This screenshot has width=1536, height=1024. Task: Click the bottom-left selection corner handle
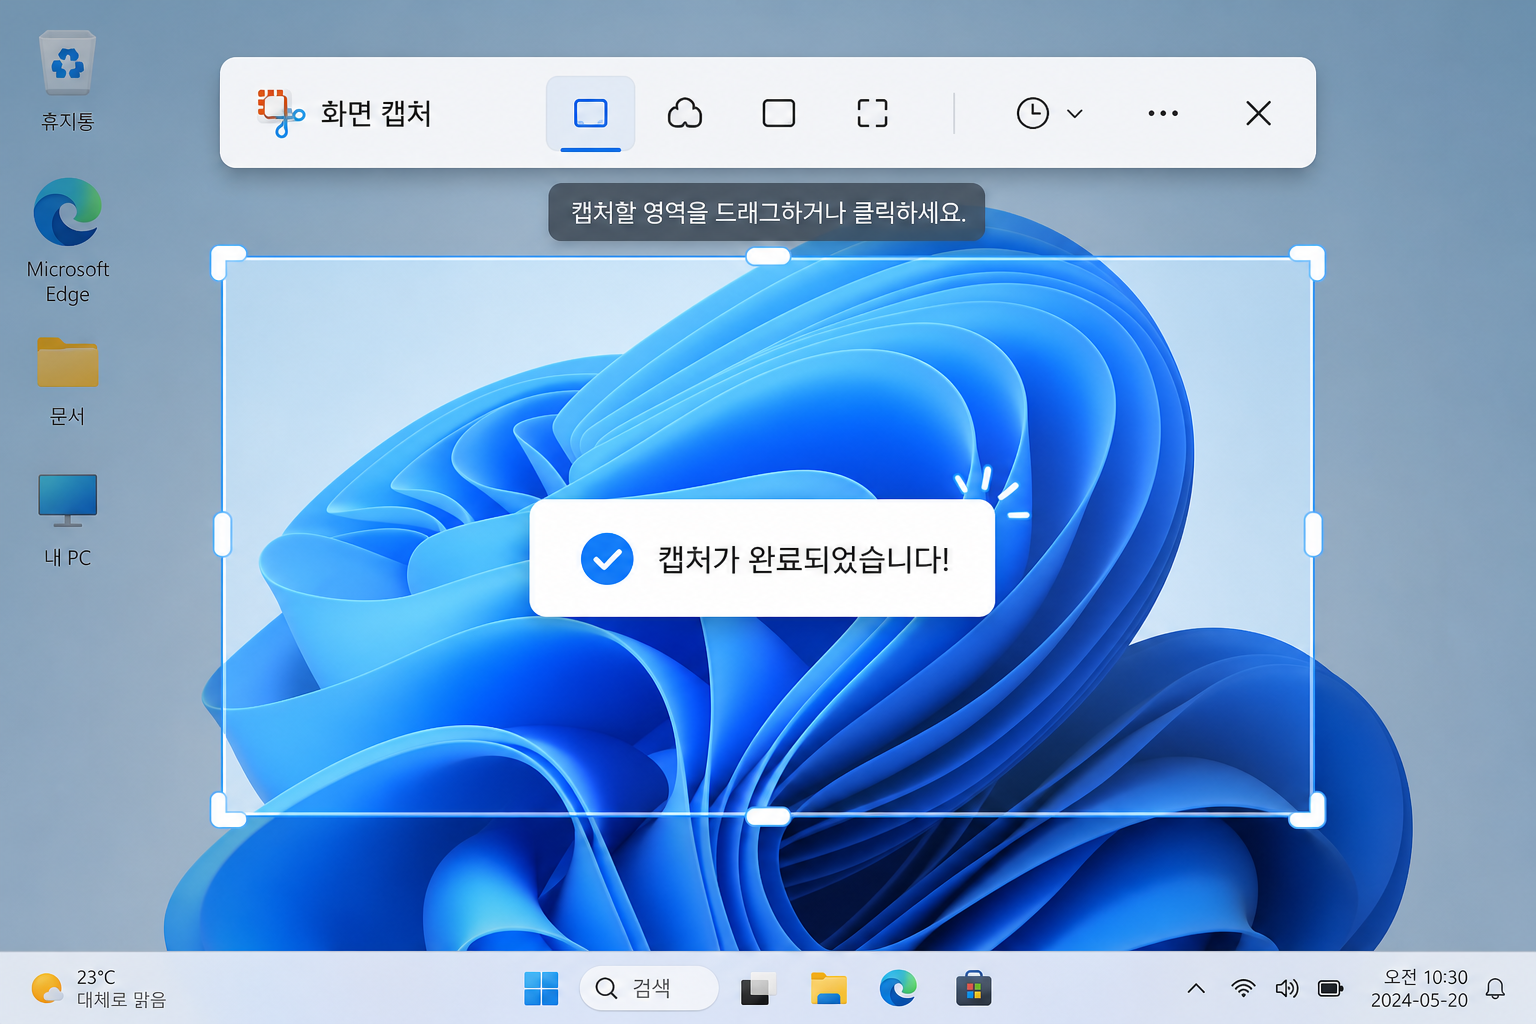pyautogui.click(x=227, y=811)
